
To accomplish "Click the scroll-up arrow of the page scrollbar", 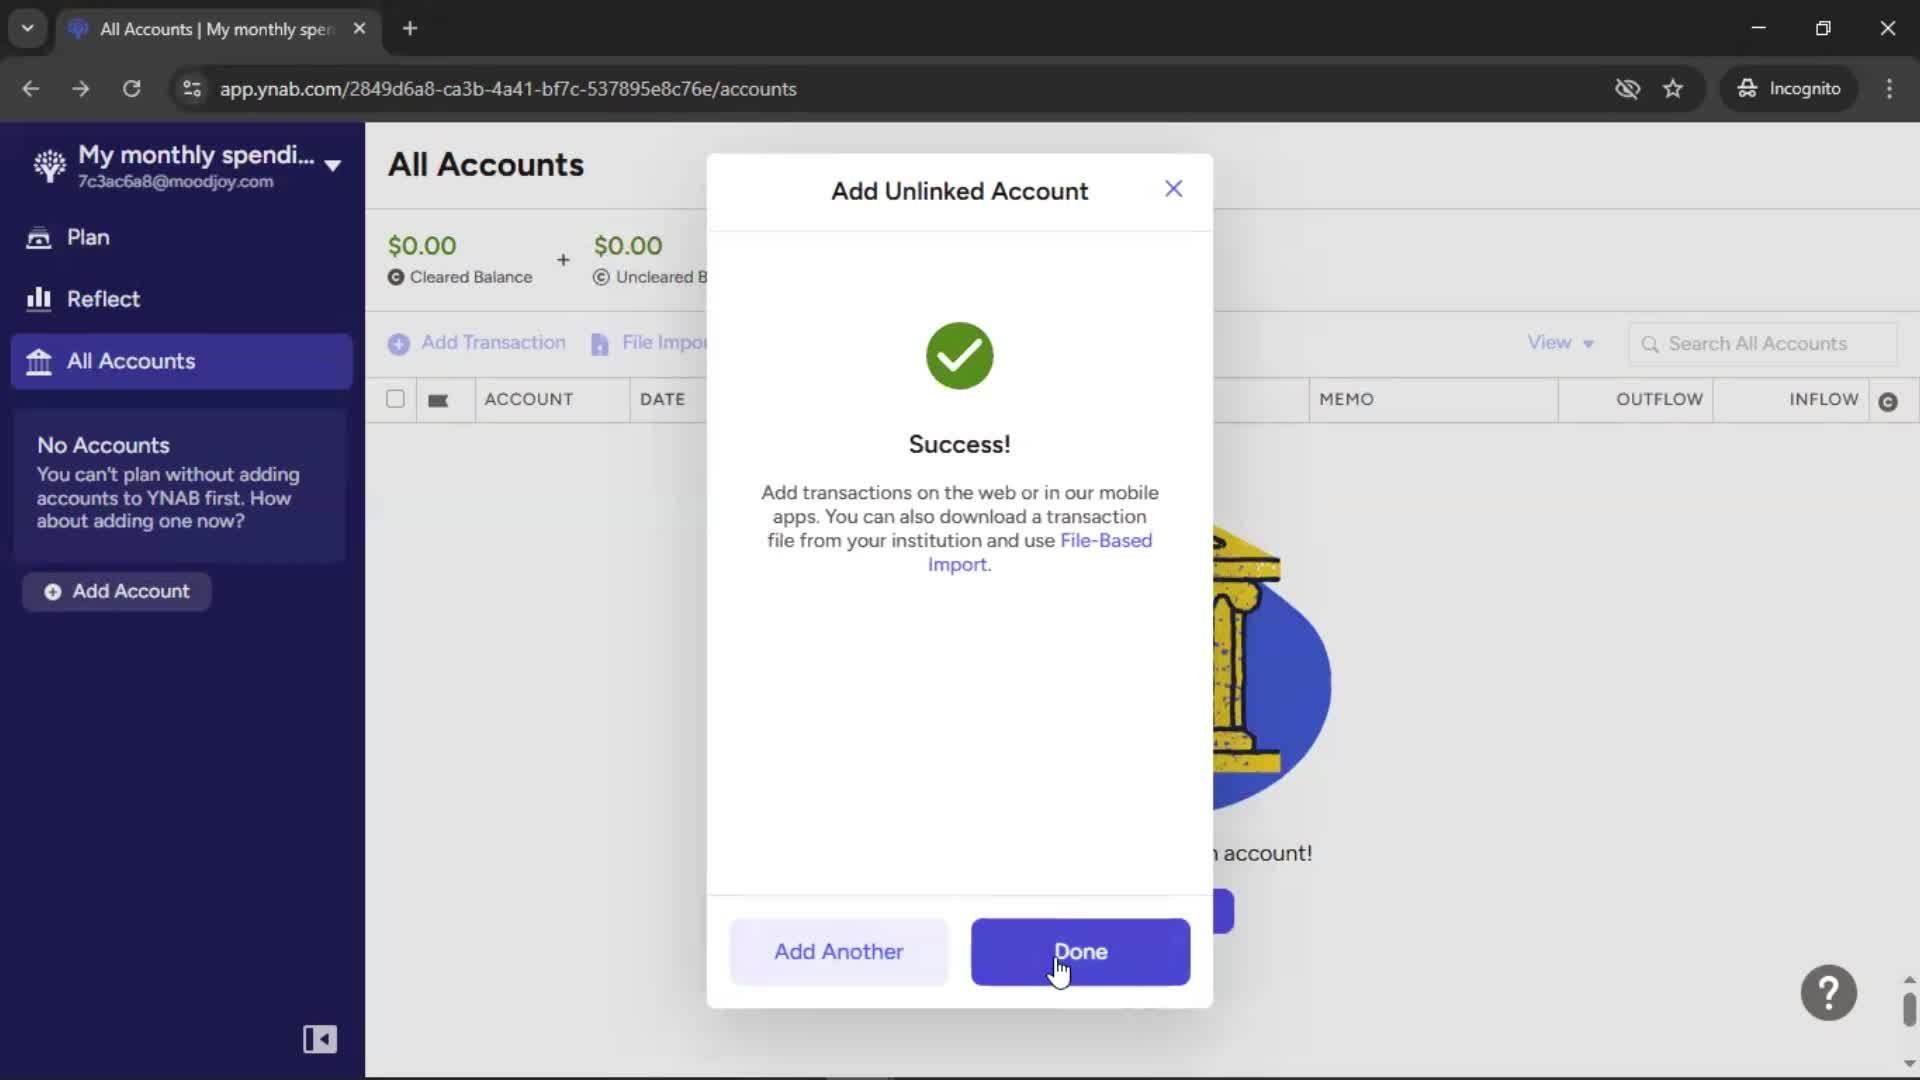I will pyautogui.click(x=1909, y=980).
